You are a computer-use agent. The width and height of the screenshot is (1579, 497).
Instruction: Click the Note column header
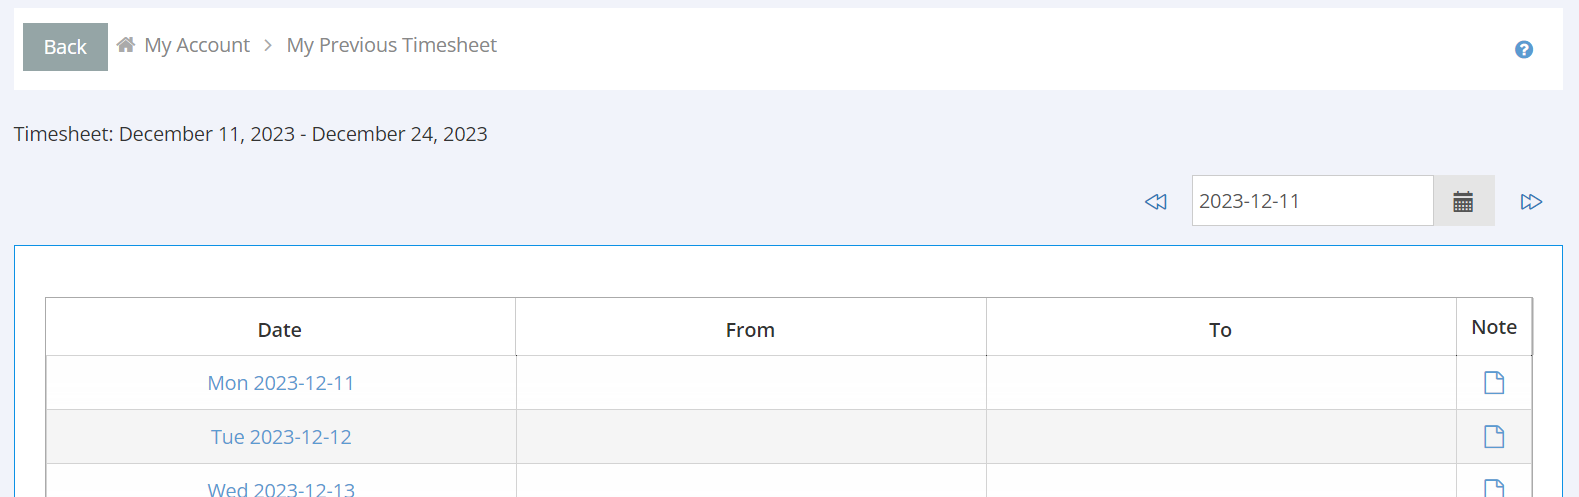click(1493, 327)
